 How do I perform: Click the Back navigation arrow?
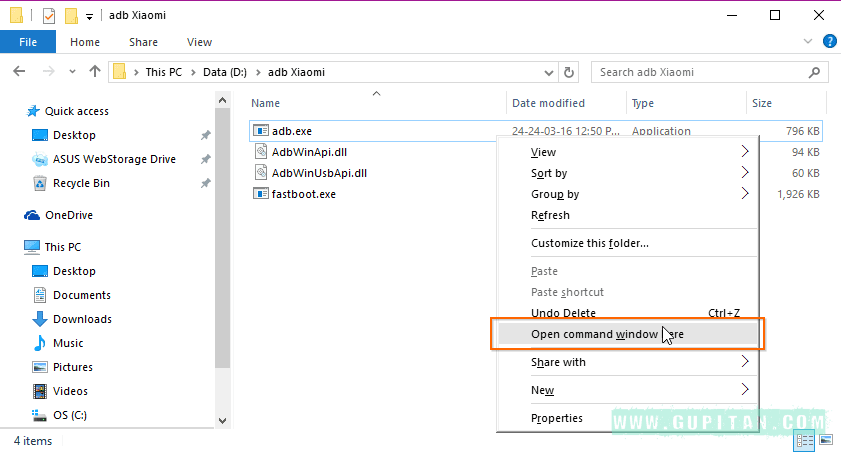[19, 72]
